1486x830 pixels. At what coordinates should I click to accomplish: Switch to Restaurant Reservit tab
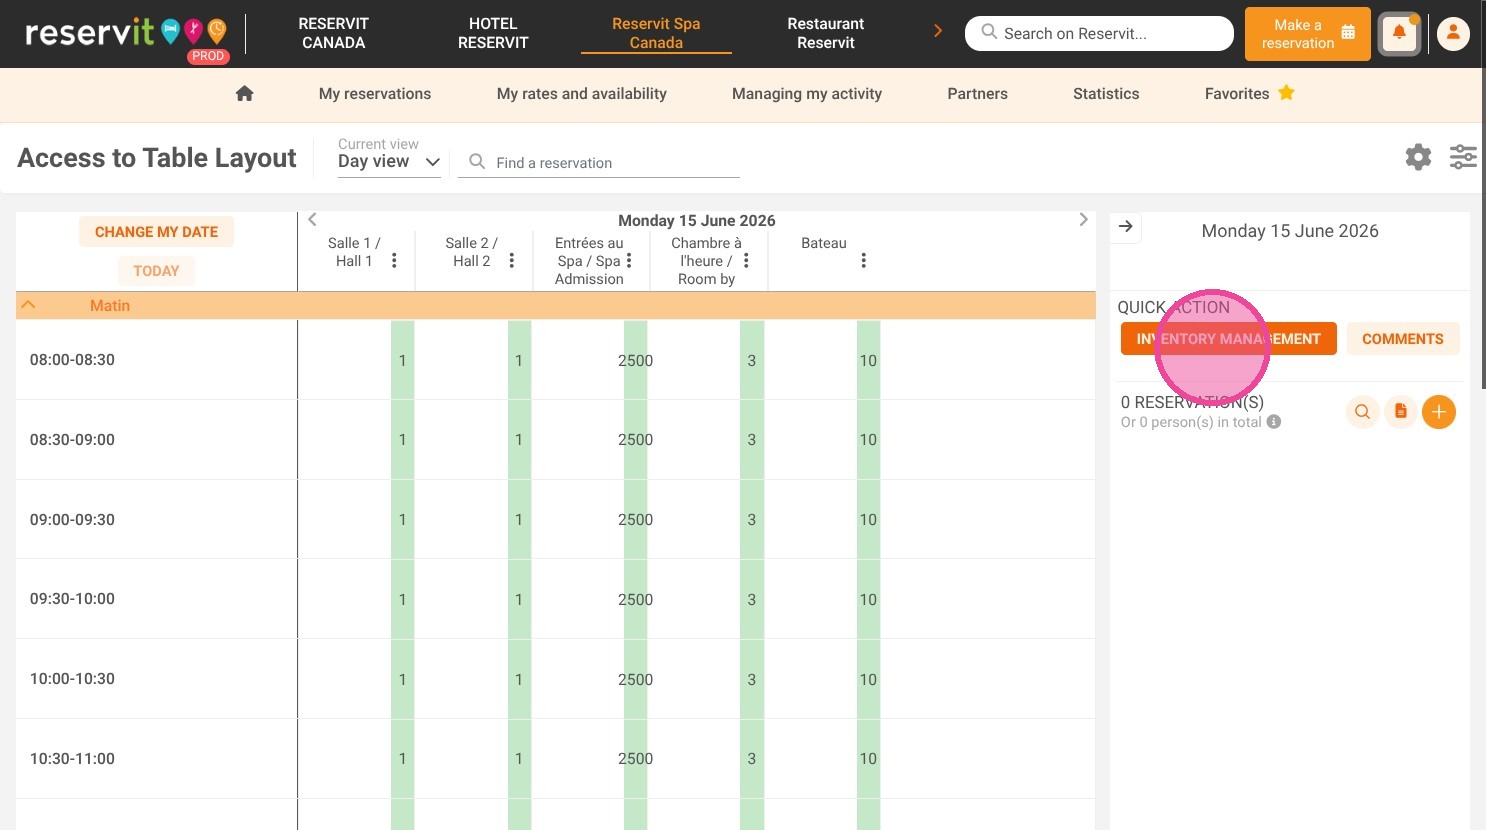826,33
